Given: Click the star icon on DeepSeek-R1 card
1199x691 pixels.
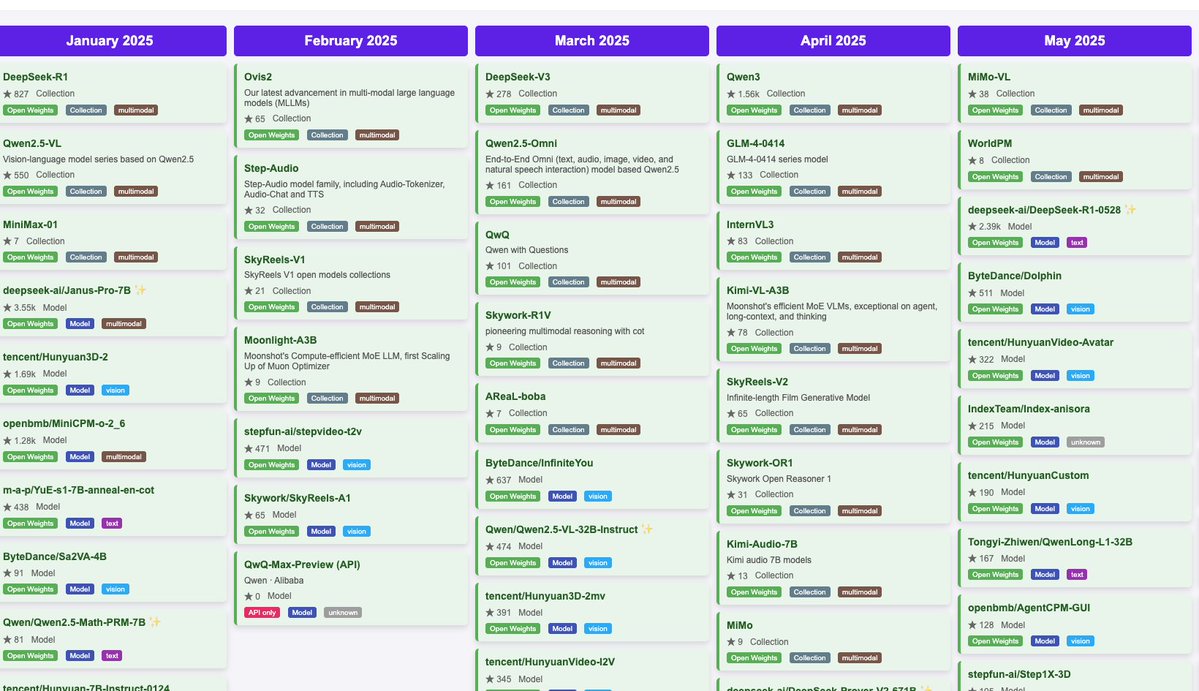Looking at the screenshot, I should click(x=7, y=94).
